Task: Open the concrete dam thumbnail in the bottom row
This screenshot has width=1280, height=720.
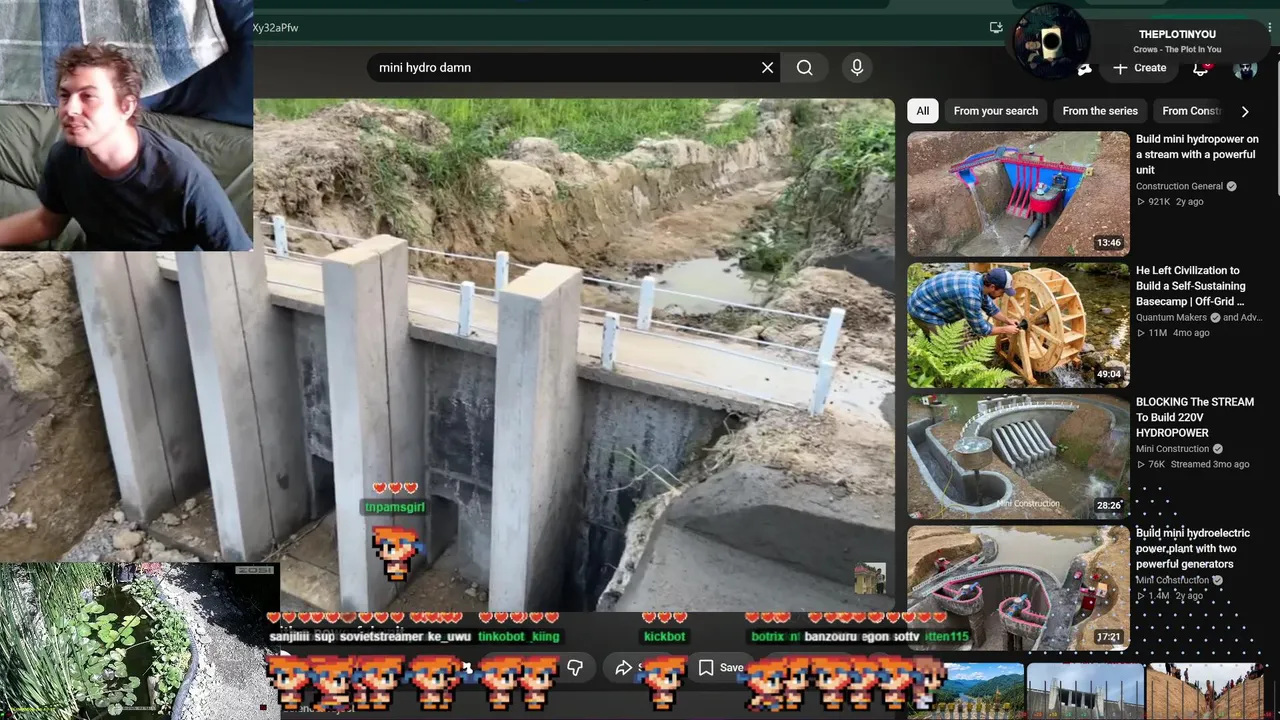Action: tap(1085, 691)
